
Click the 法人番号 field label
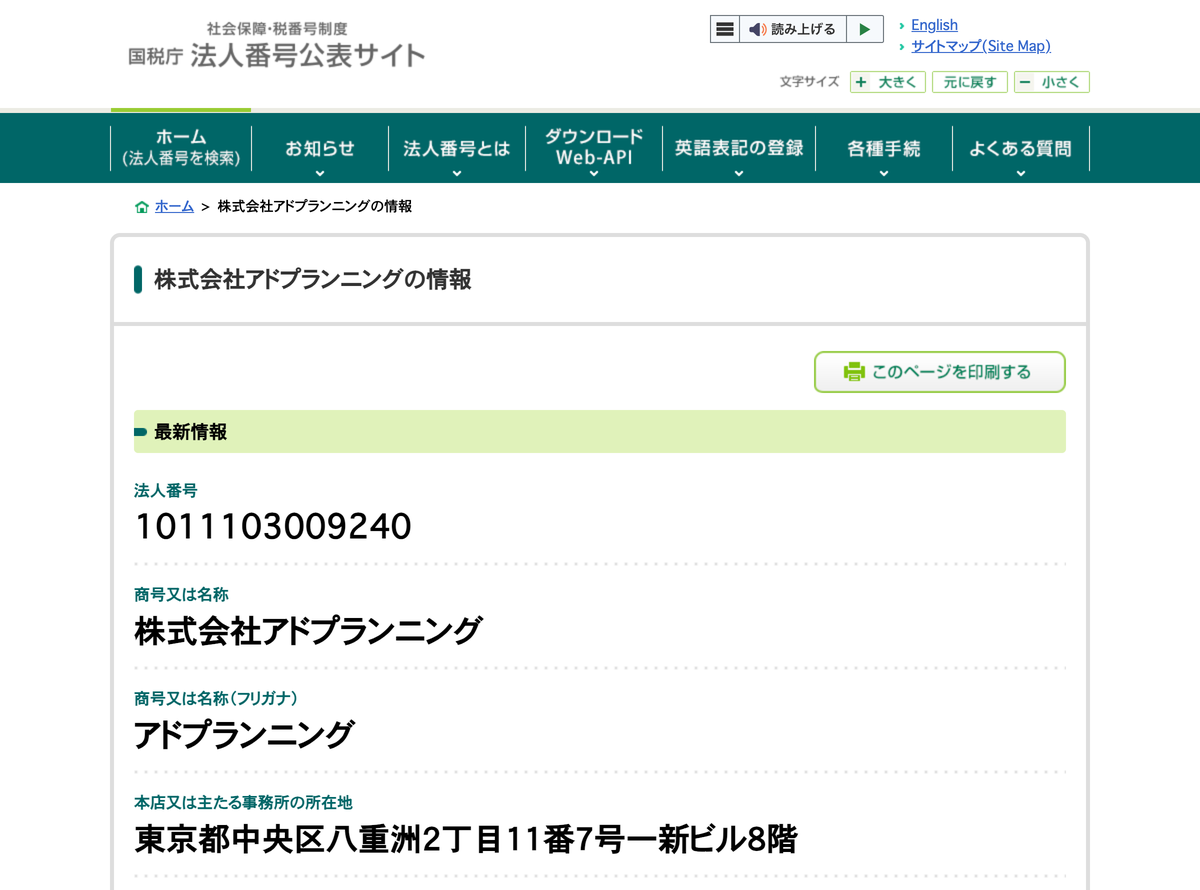tap(165, 491)
